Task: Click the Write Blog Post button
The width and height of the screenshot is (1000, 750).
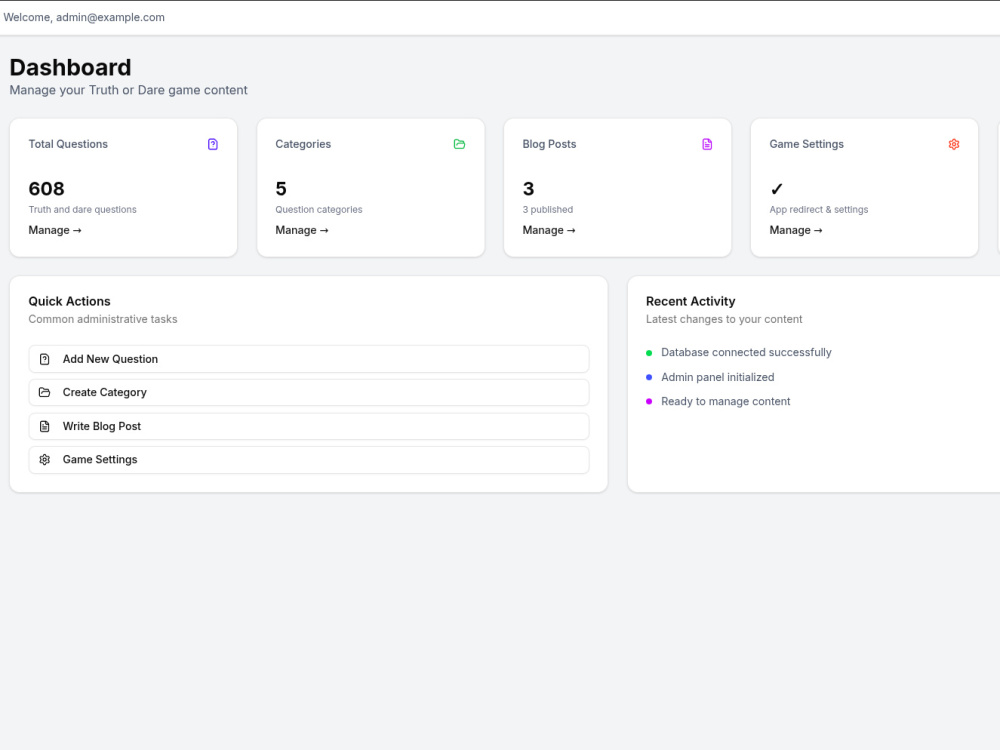Action: (x=309, y=426)
